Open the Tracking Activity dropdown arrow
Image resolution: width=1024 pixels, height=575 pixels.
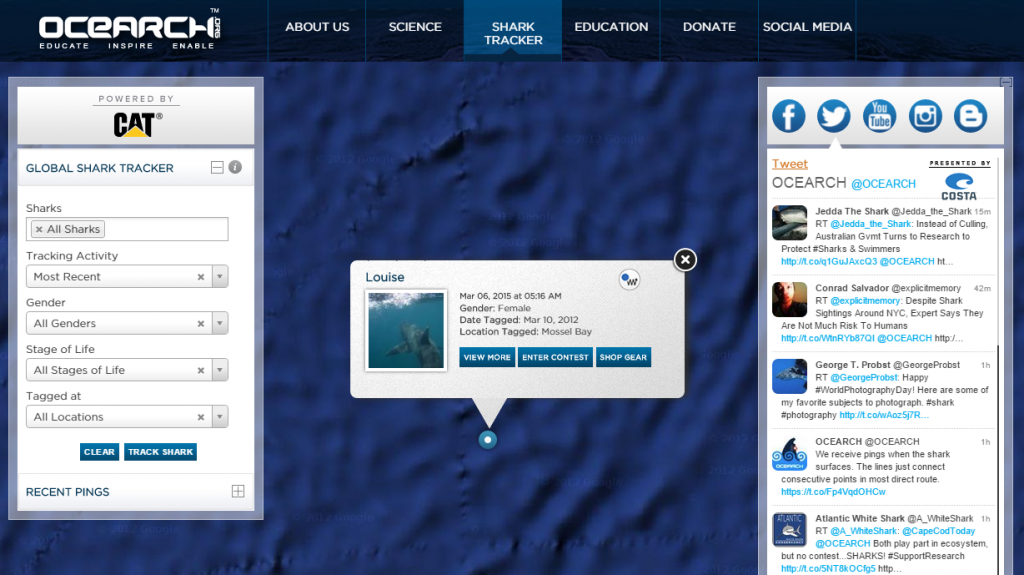coord(220,276)
